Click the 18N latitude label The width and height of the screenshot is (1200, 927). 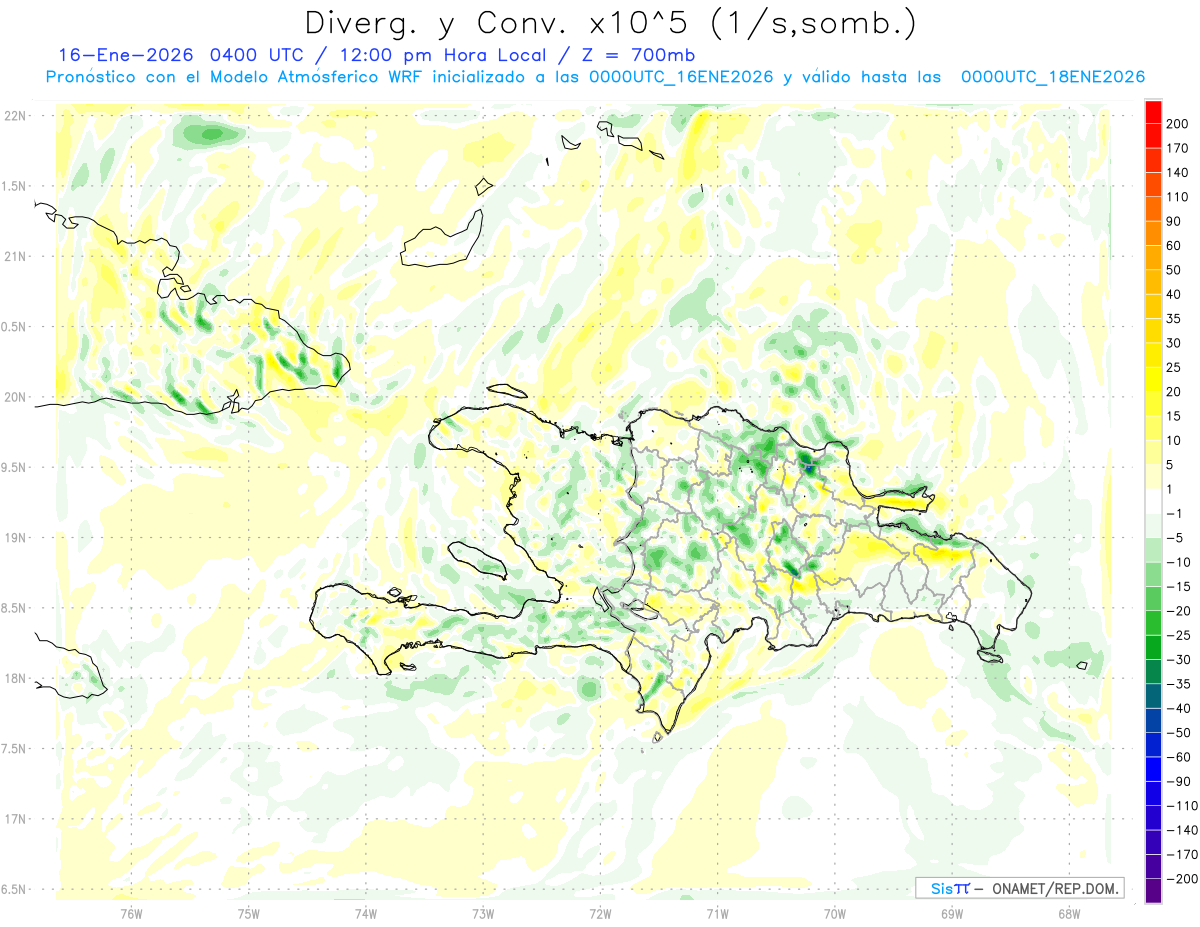[14, 678]
